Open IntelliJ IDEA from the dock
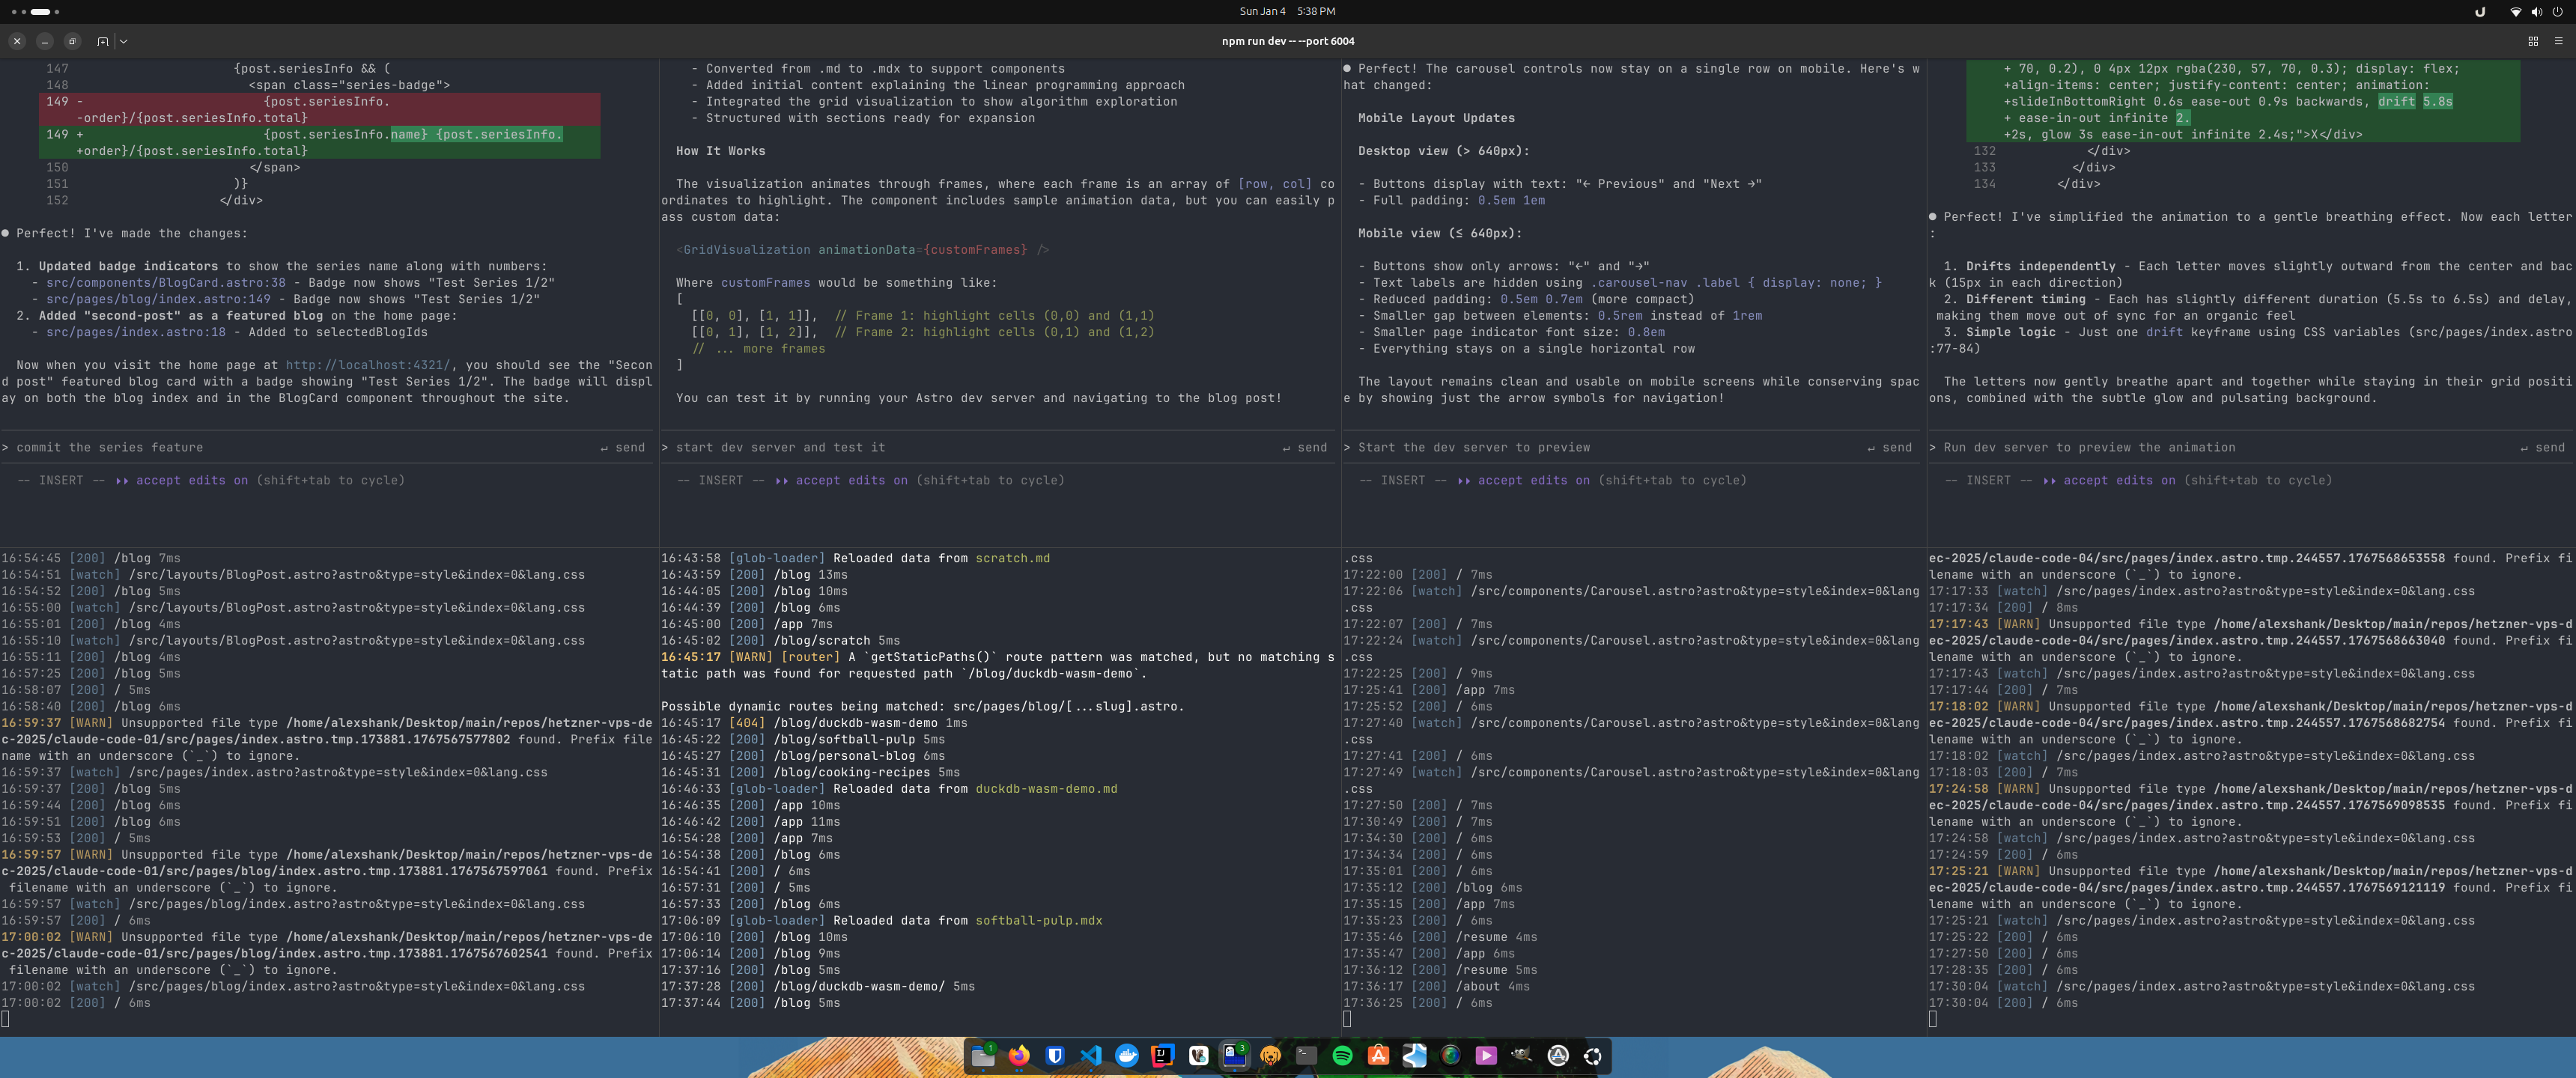 (1163, 1055)
